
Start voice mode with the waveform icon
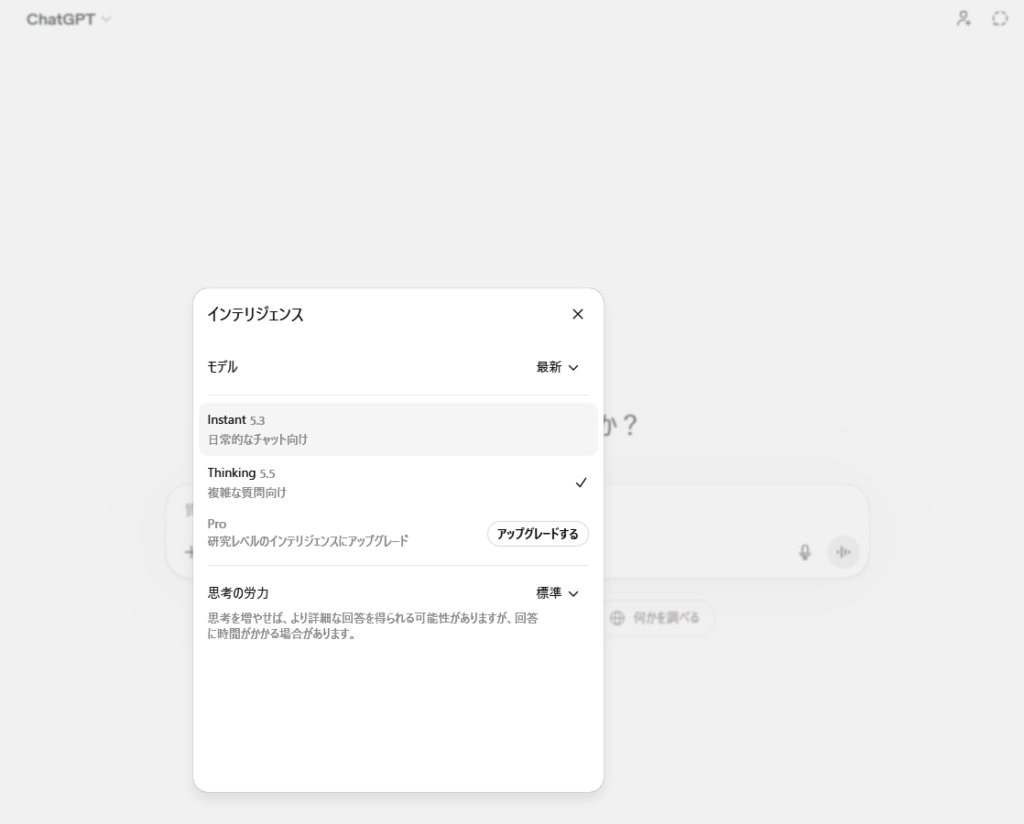coord(843,552)
